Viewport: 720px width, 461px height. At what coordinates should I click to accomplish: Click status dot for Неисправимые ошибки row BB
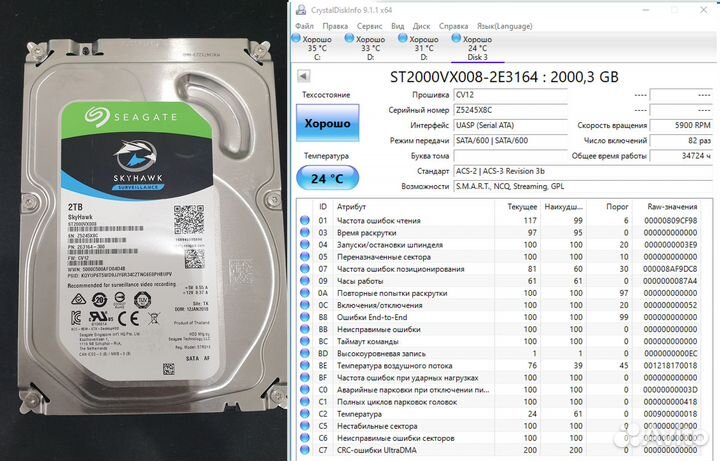click(x=304, y=329)
